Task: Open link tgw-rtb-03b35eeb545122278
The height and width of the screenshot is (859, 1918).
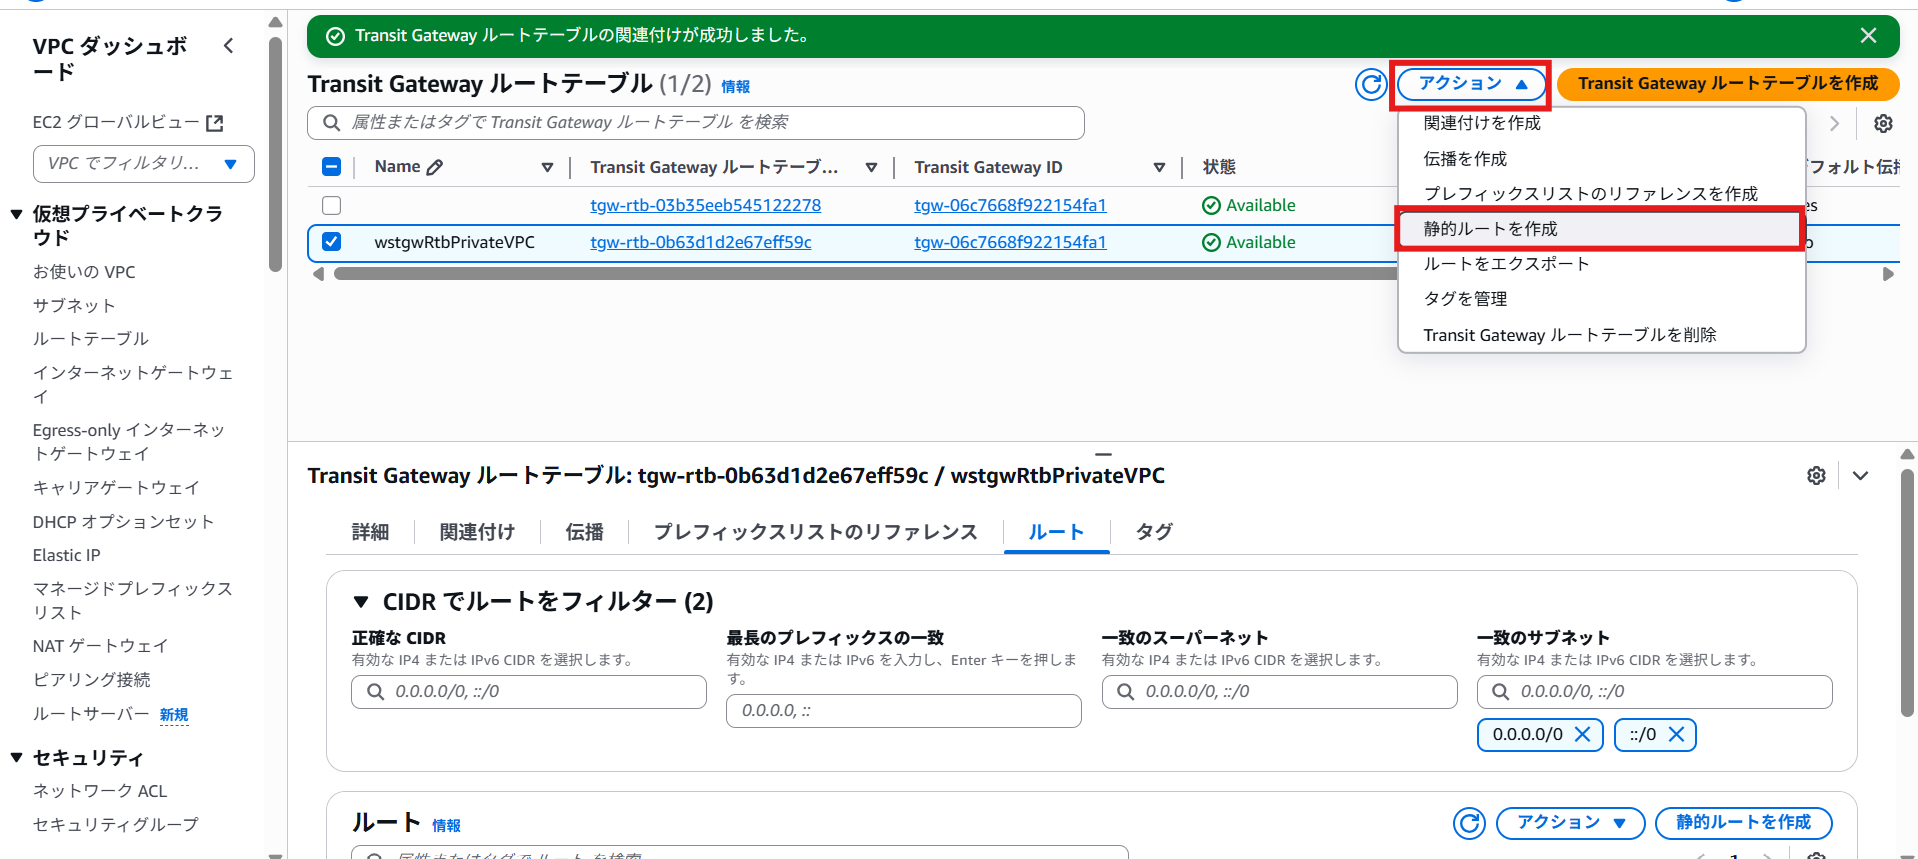Action: [x=705, y=205]
